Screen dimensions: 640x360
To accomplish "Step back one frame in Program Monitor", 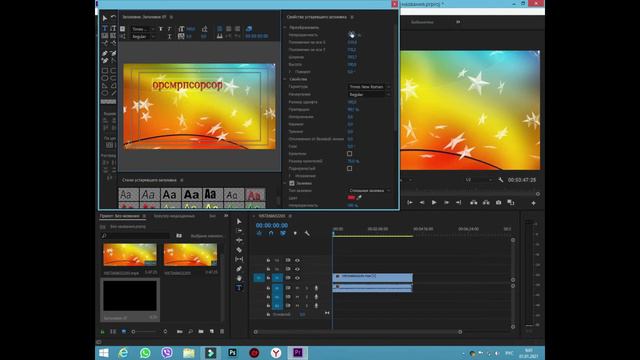I will coord(422,202).
